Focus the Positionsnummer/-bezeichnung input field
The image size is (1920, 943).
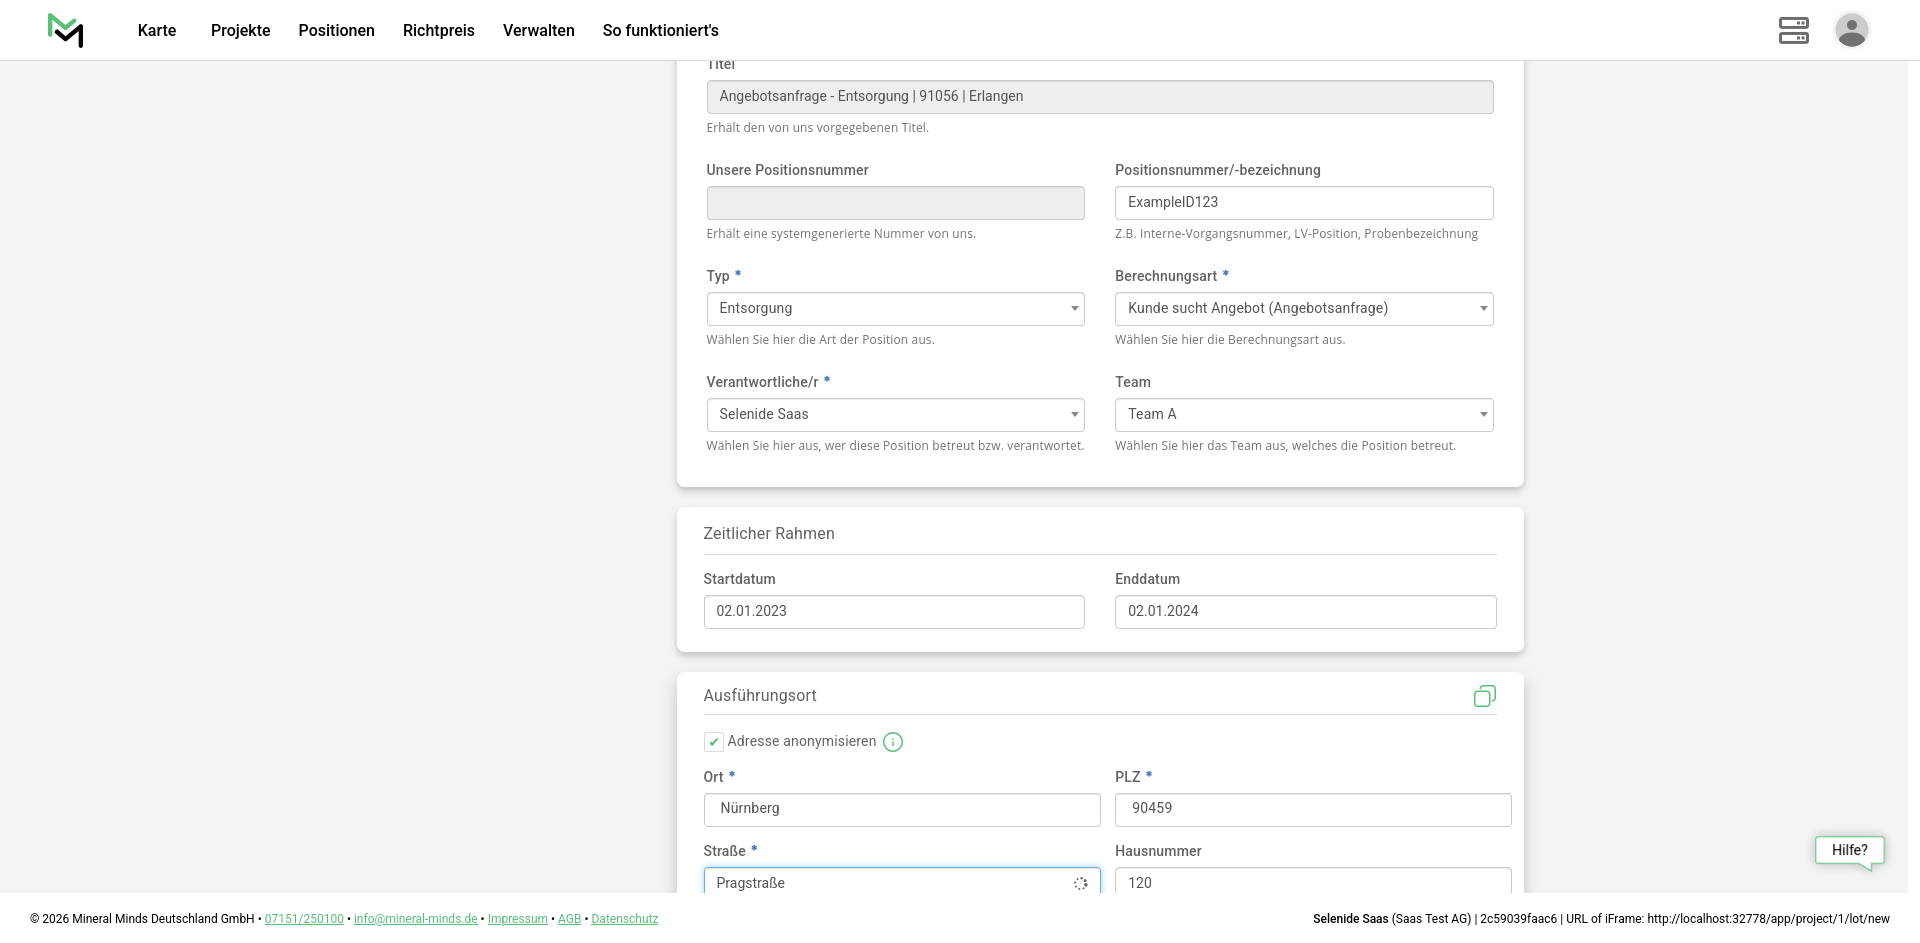[1303, 203]
